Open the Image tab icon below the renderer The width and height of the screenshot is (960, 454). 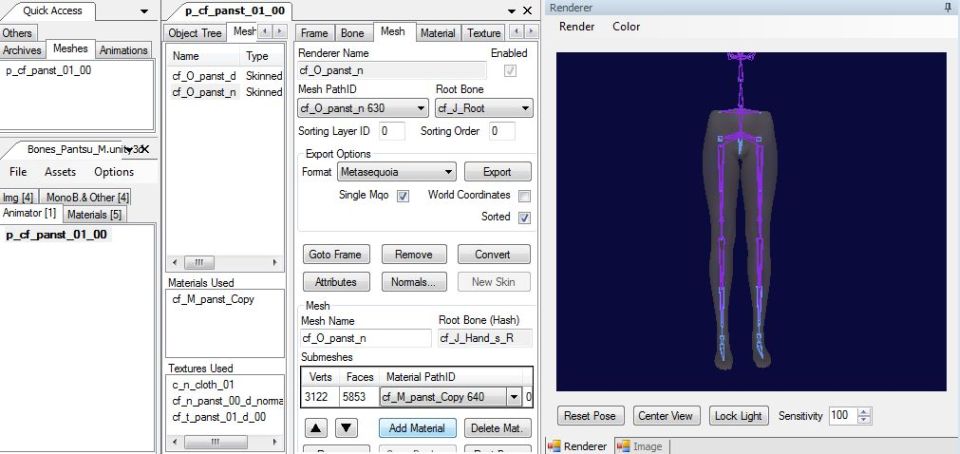[623, 446]
